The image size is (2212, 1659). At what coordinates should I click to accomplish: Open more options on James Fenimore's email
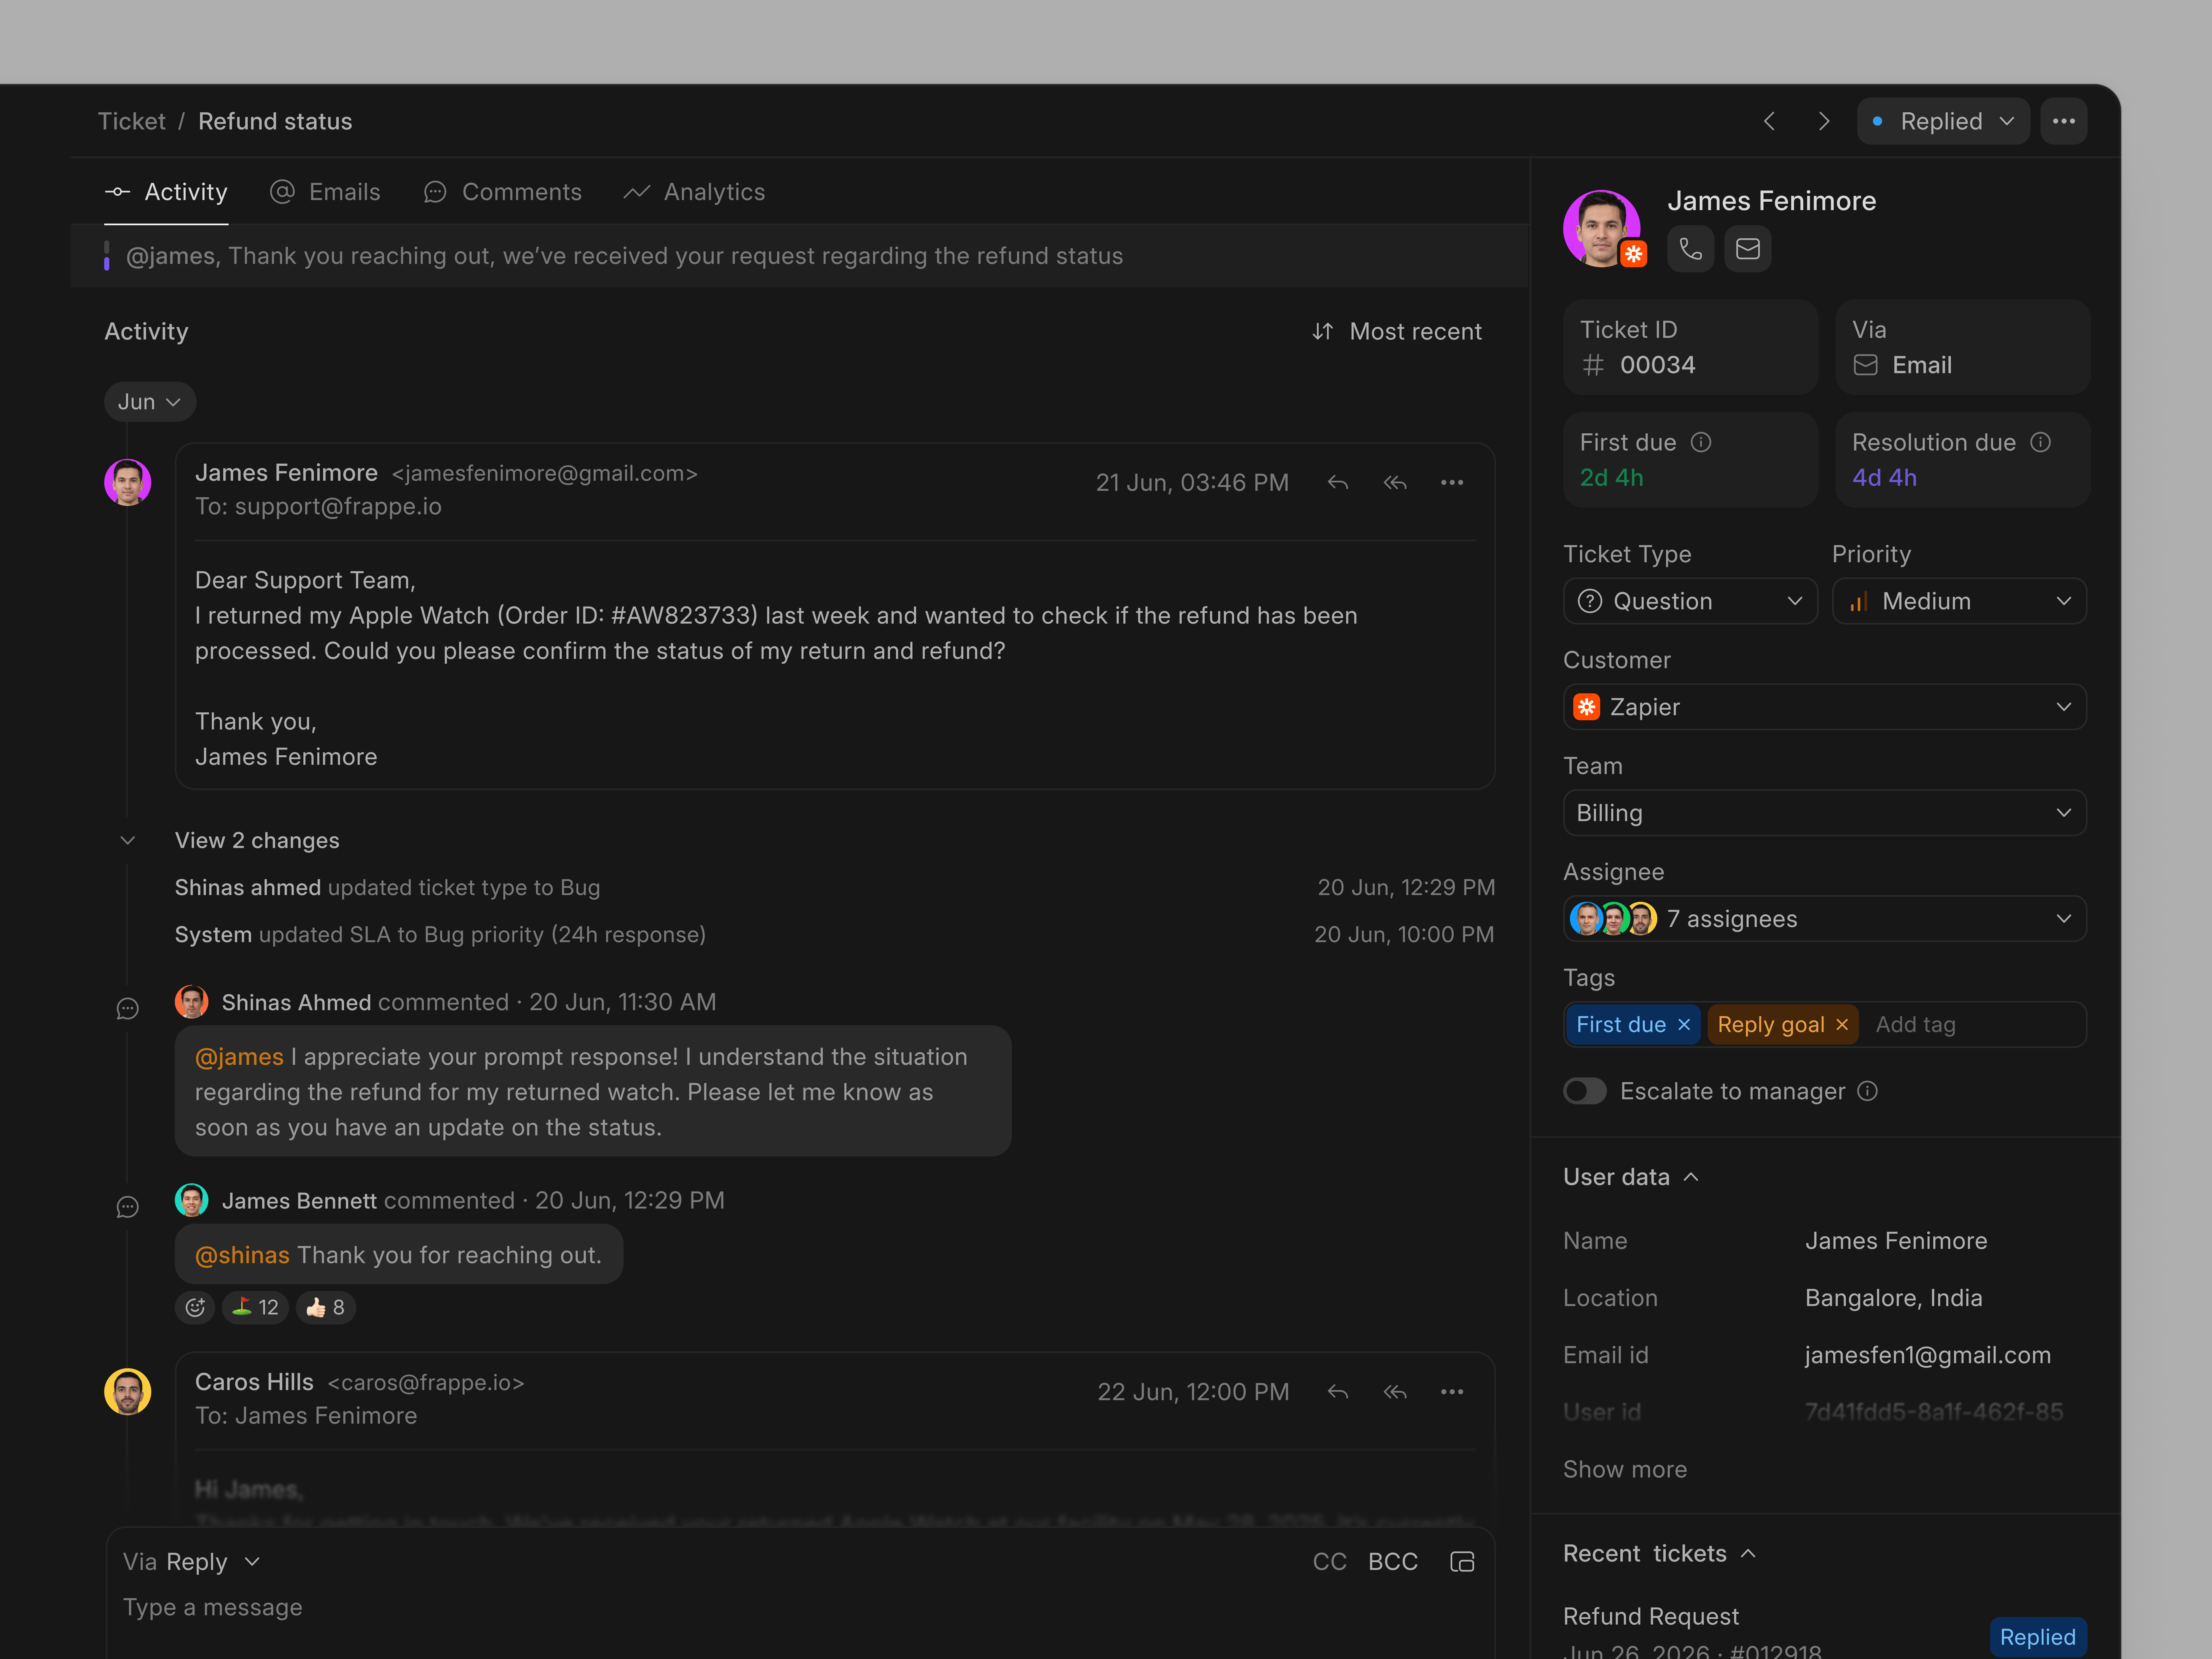(1452, 483)
